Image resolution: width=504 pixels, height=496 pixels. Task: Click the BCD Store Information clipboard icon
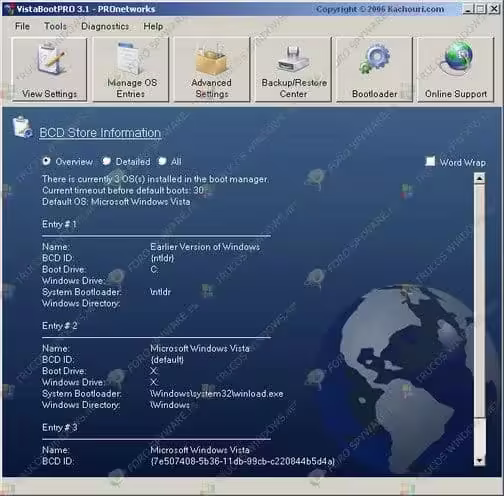22,127
